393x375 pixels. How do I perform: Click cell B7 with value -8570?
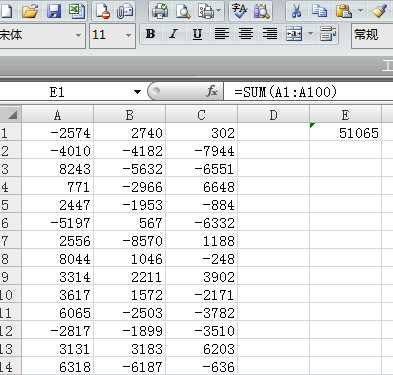(x=130, y=241)
